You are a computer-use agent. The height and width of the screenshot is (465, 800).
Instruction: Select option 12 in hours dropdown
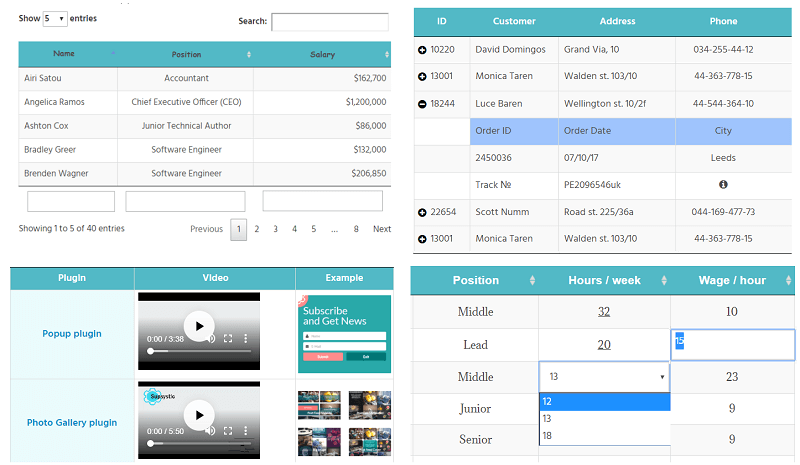tap(605, 402)
